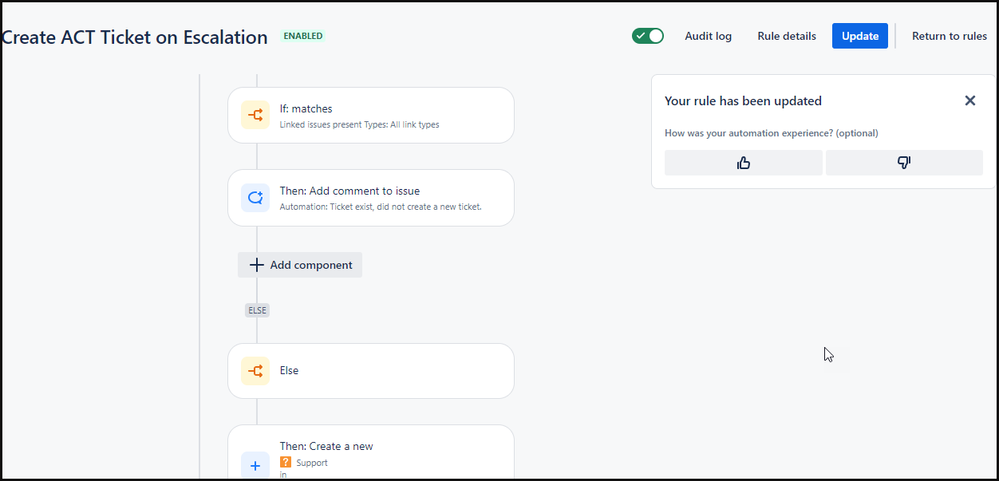Give thumbs down feedback
This screenshot has width=999, height=481.
coord(904,163)
